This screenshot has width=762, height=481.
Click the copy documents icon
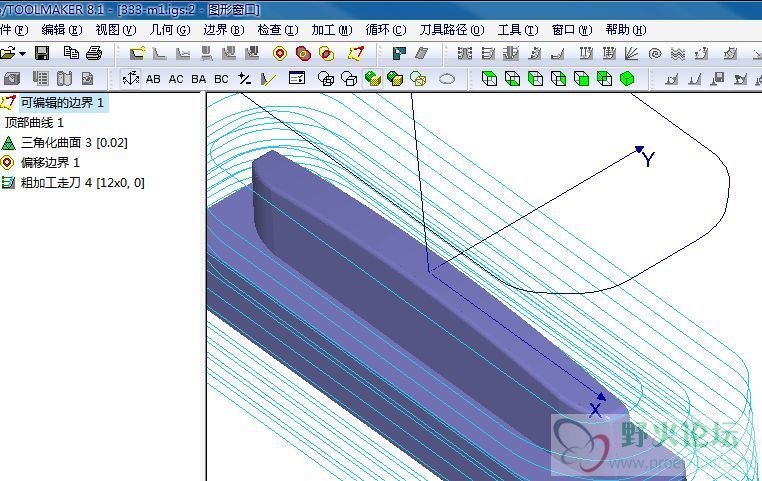[x=71, y=52]
